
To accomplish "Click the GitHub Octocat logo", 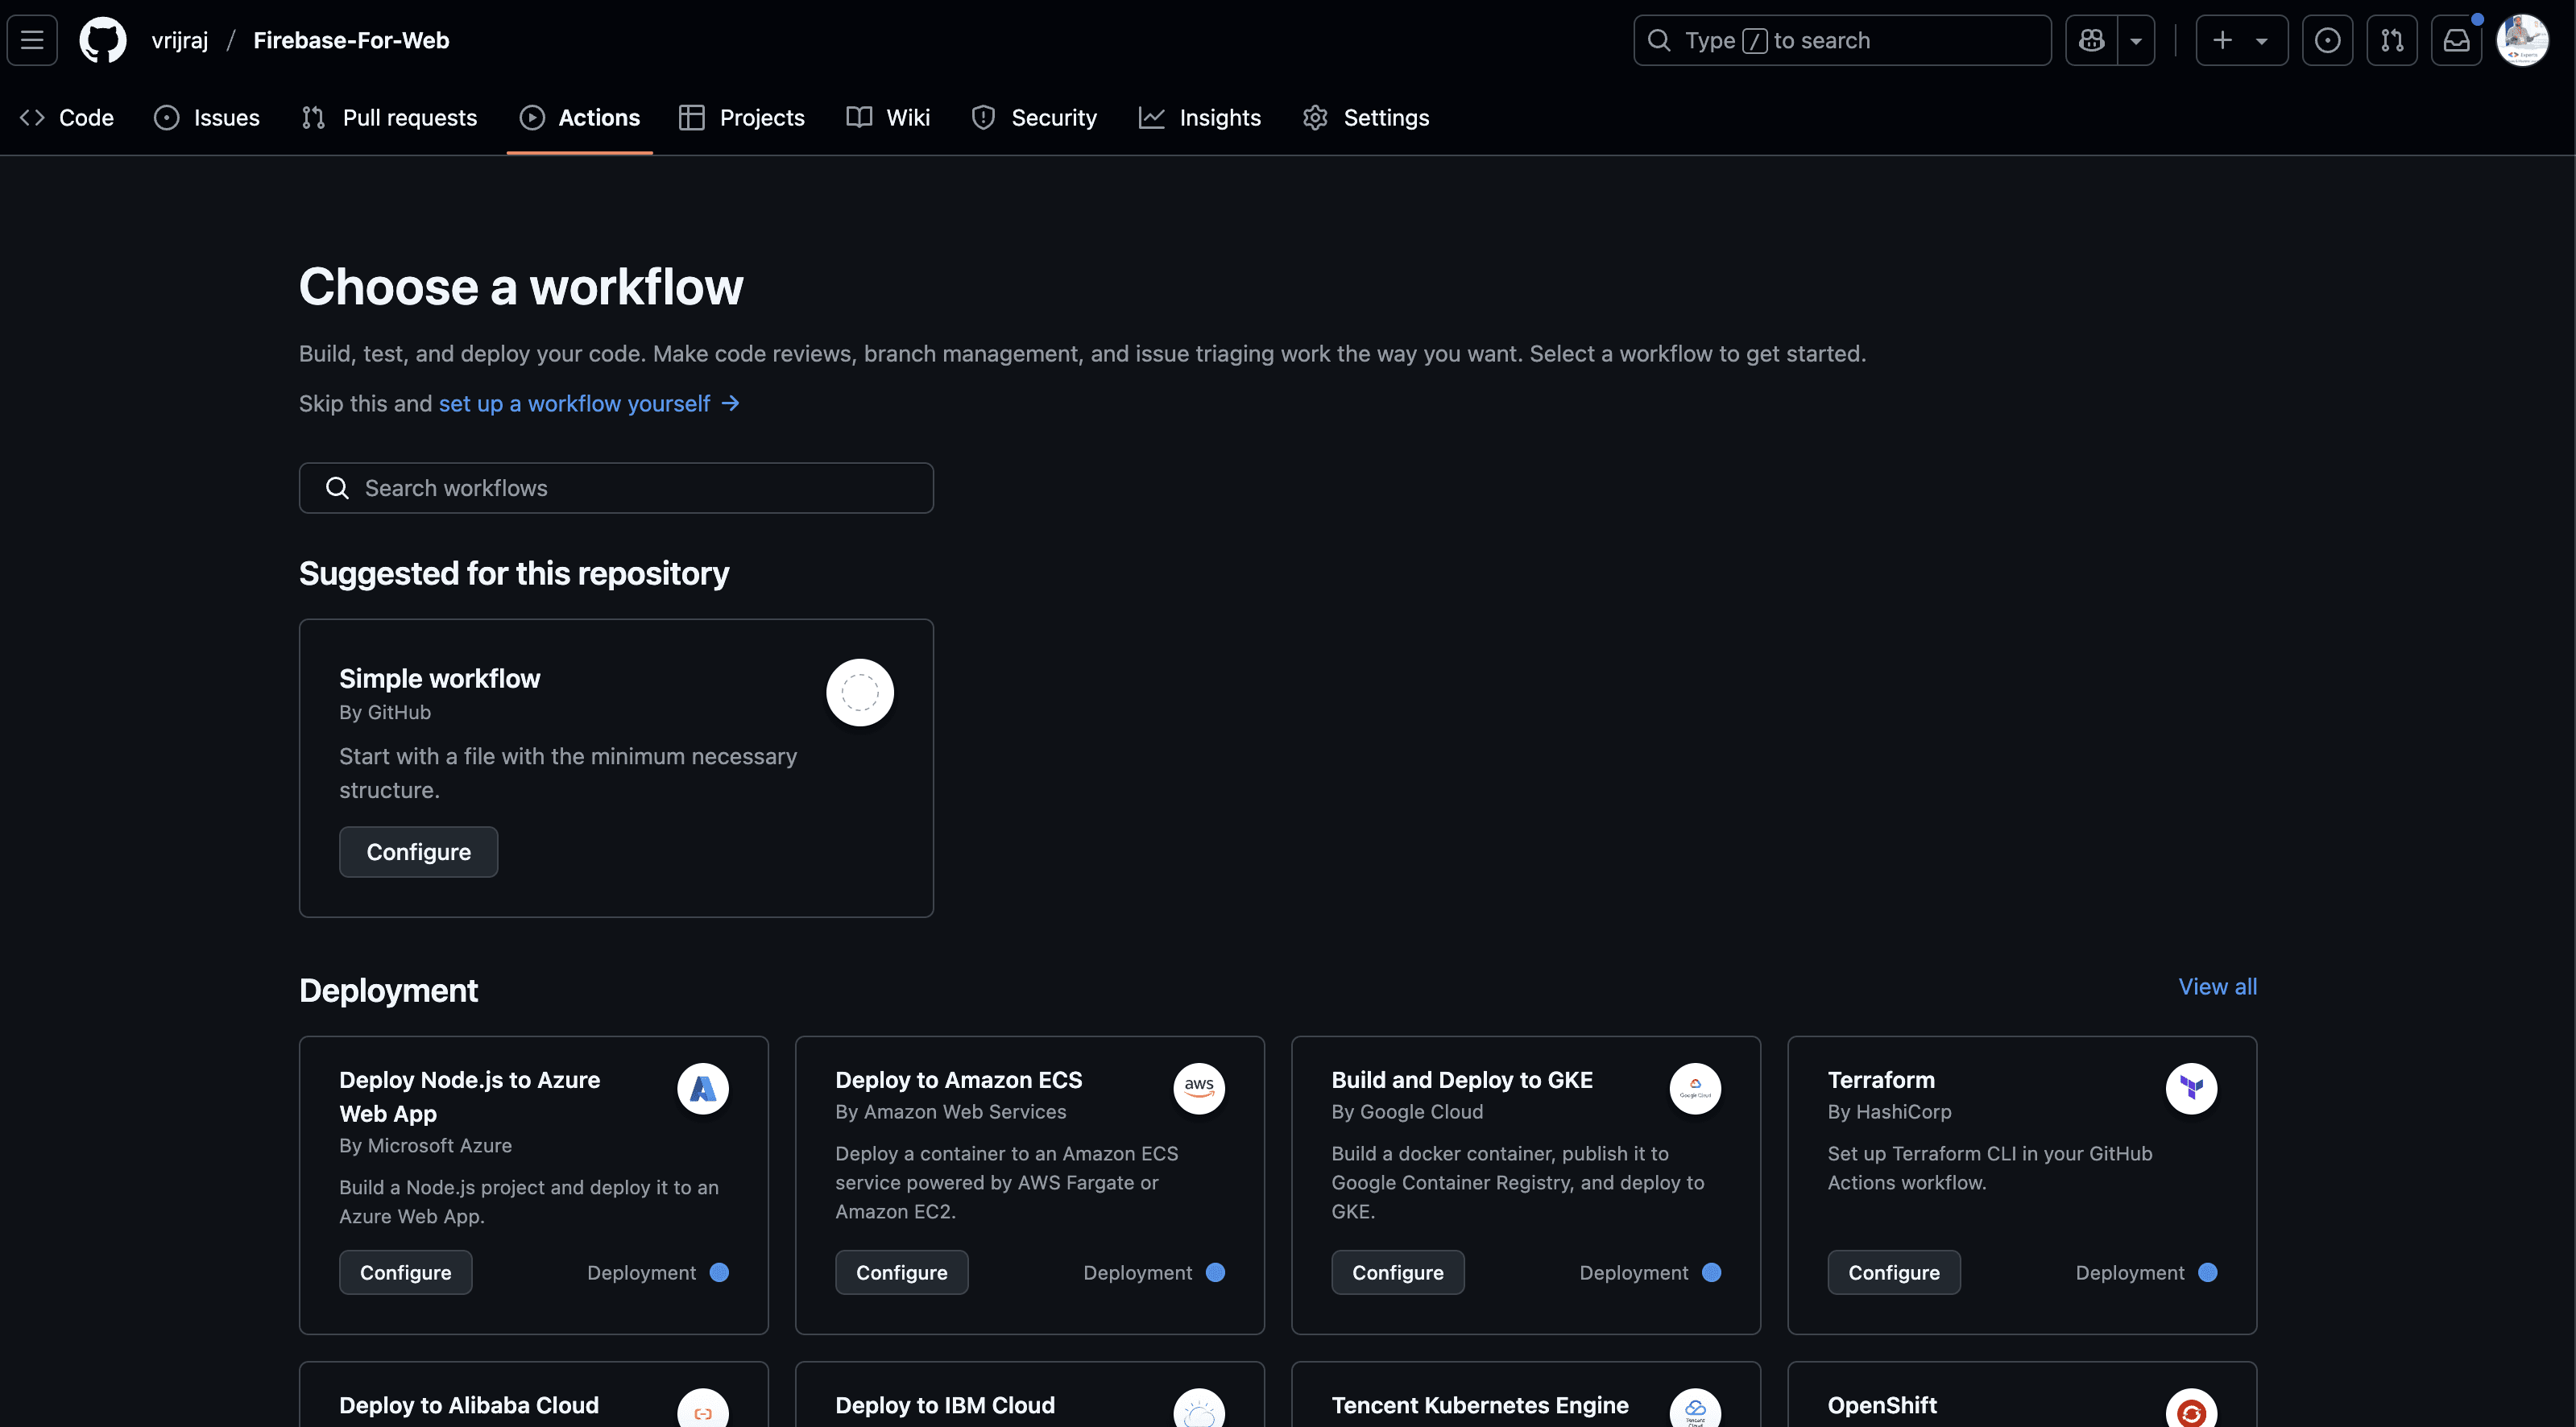I will coord(103,40).
